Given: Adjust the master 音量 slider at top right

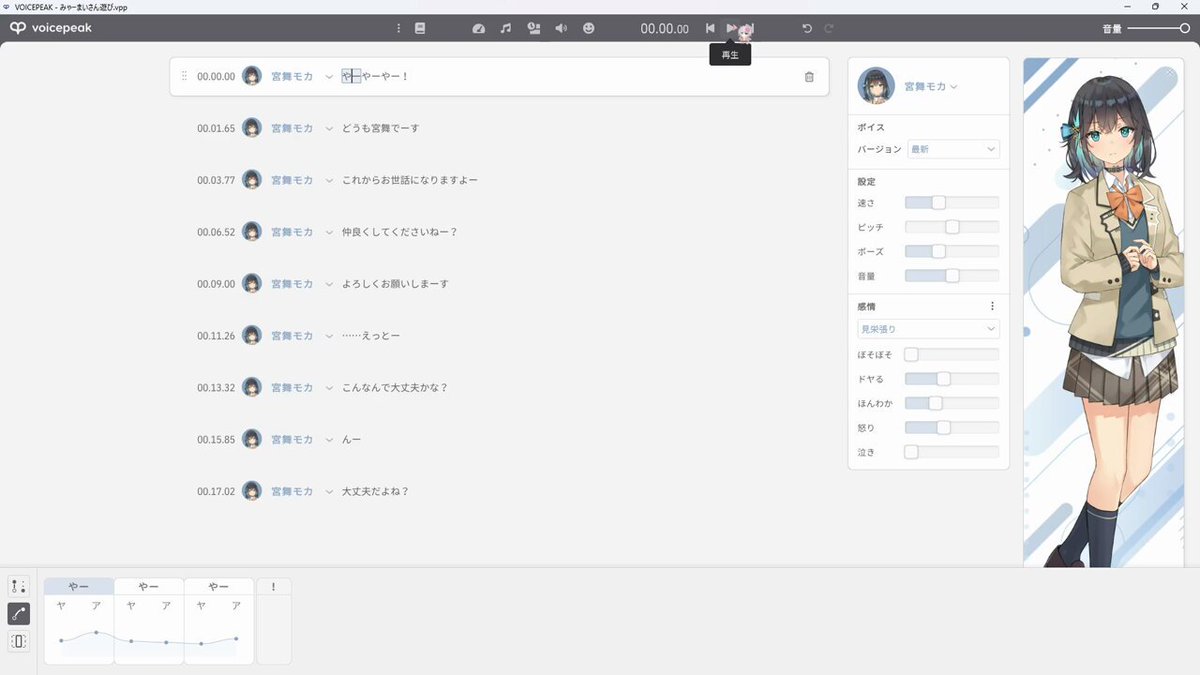Looking at the screenshot, I should [x=1159, y=28].
